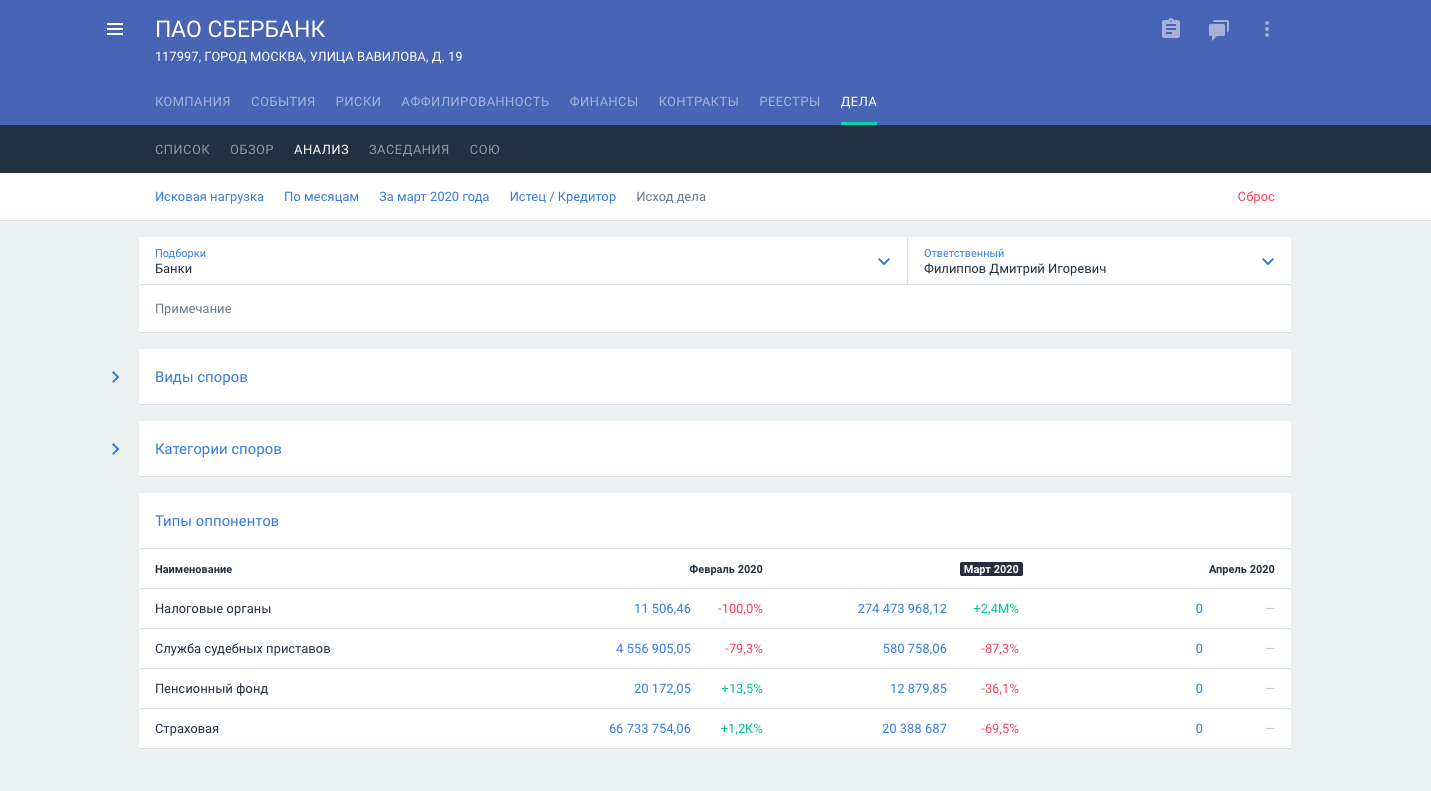The height and width of the screenshot is (791, 1431).
Task: Click the Виды споров heading
Action: click(201, 377)
